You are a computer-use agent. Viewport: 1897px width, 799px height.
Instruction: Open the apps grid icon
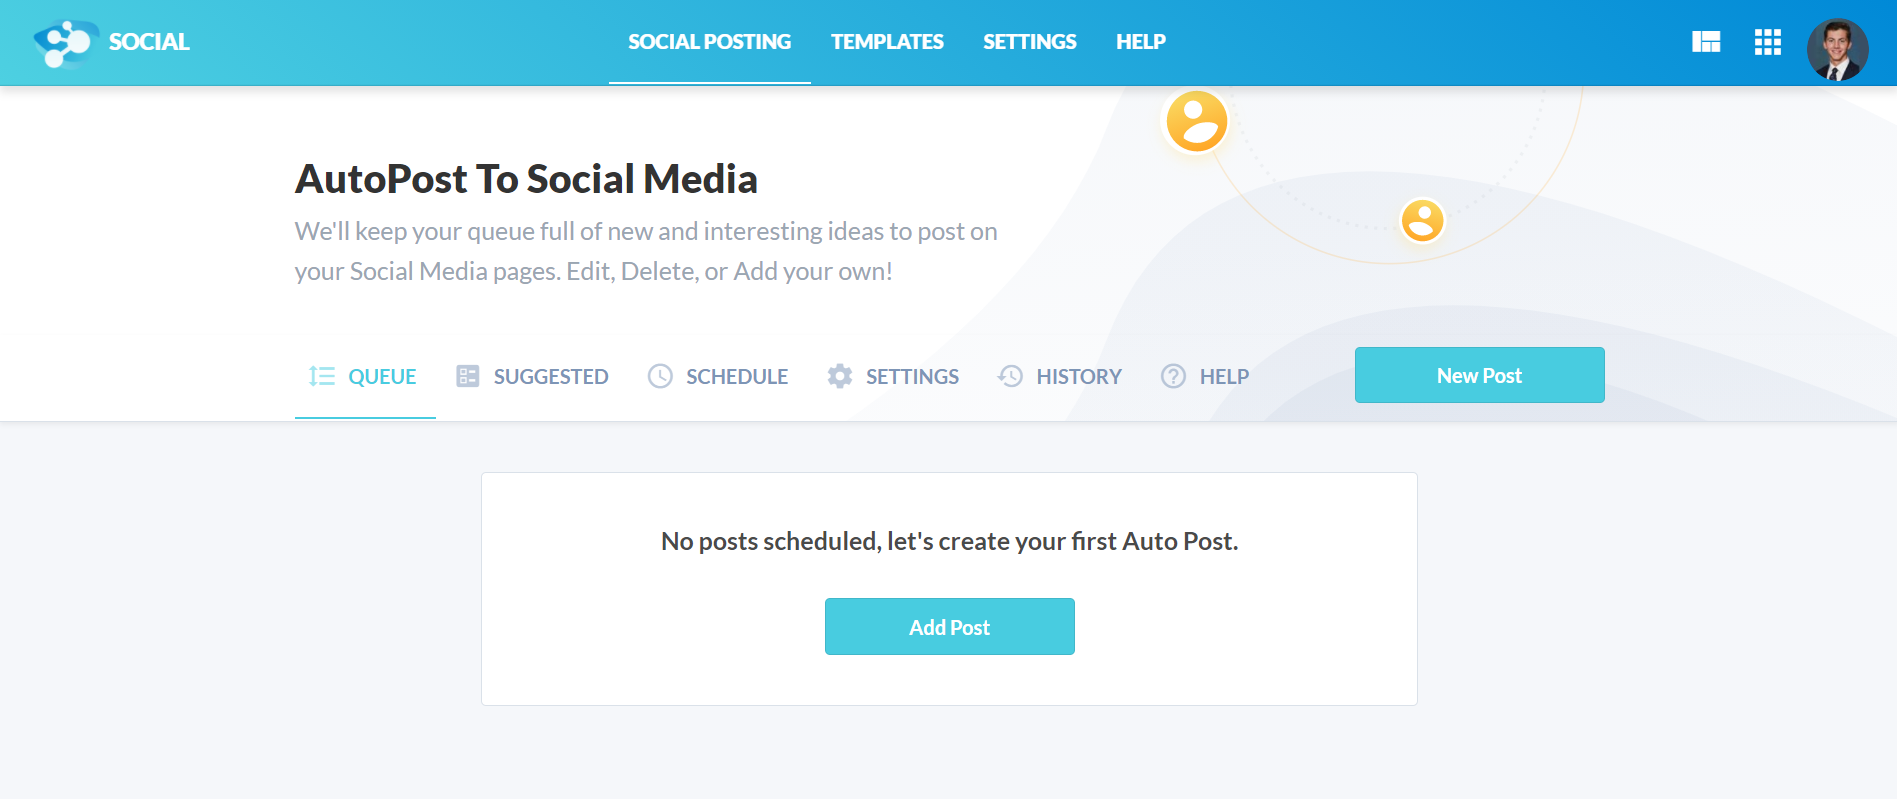[x=1768, y=42]
